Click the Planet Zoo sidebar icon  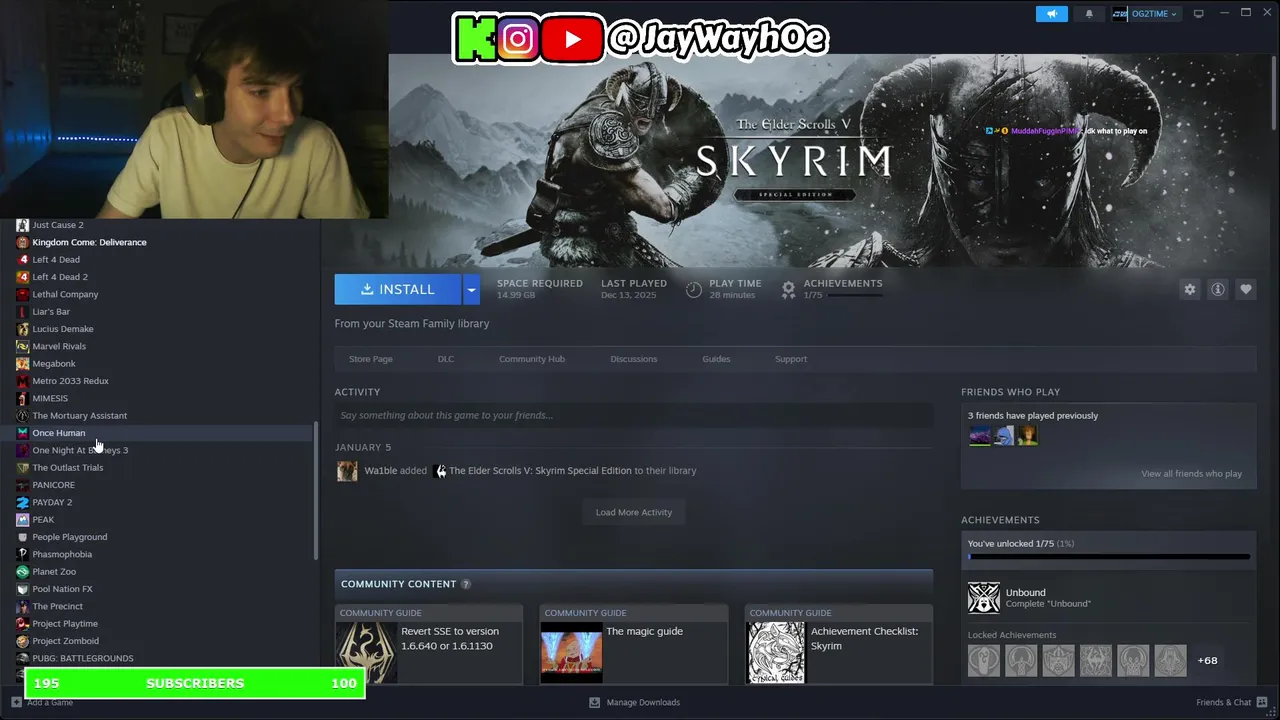click(22, 571)
